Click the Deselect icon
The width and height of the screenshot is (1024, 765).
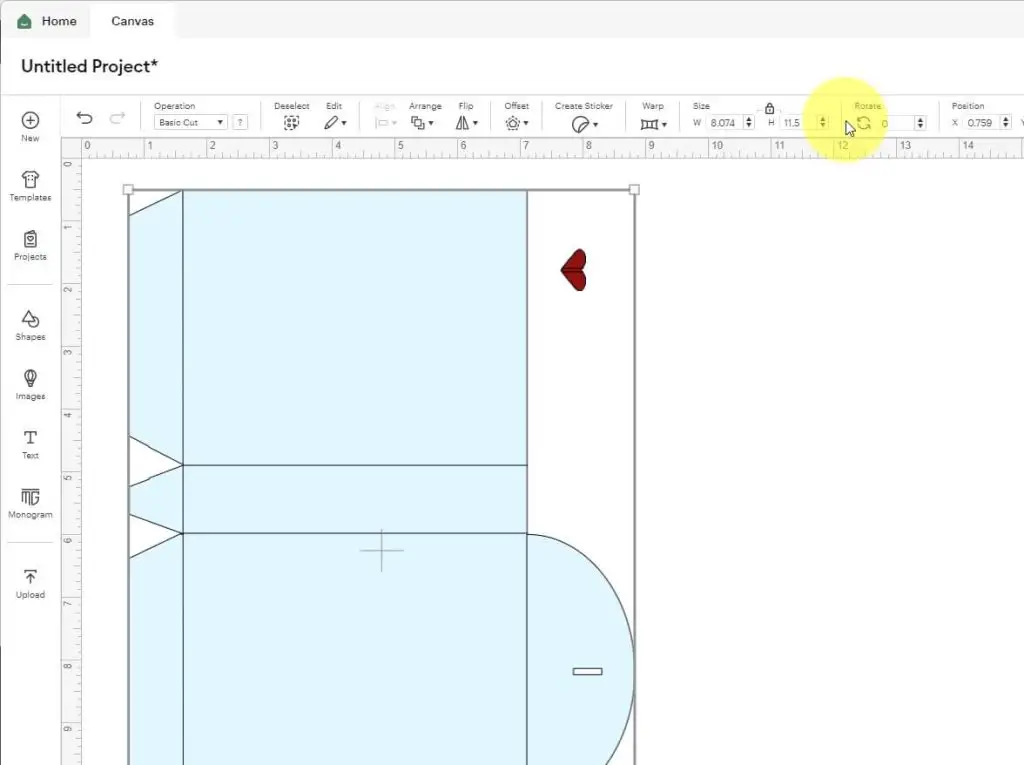pos(291,123)
